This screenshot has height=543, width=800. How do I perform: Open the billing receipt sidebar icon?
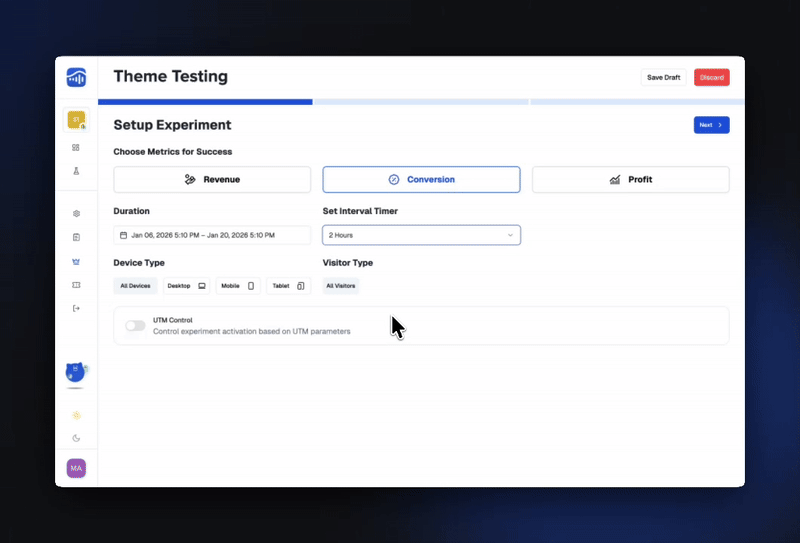pyautogui.click(x=76, y=237)
